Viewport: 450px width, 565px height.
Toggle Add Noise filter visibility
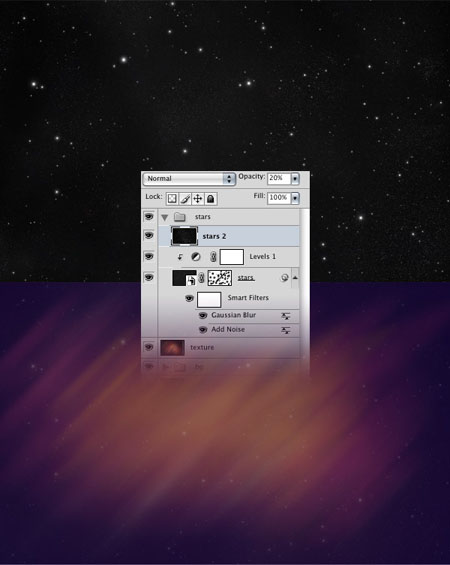pyautogui.click(x=203, y=330)
